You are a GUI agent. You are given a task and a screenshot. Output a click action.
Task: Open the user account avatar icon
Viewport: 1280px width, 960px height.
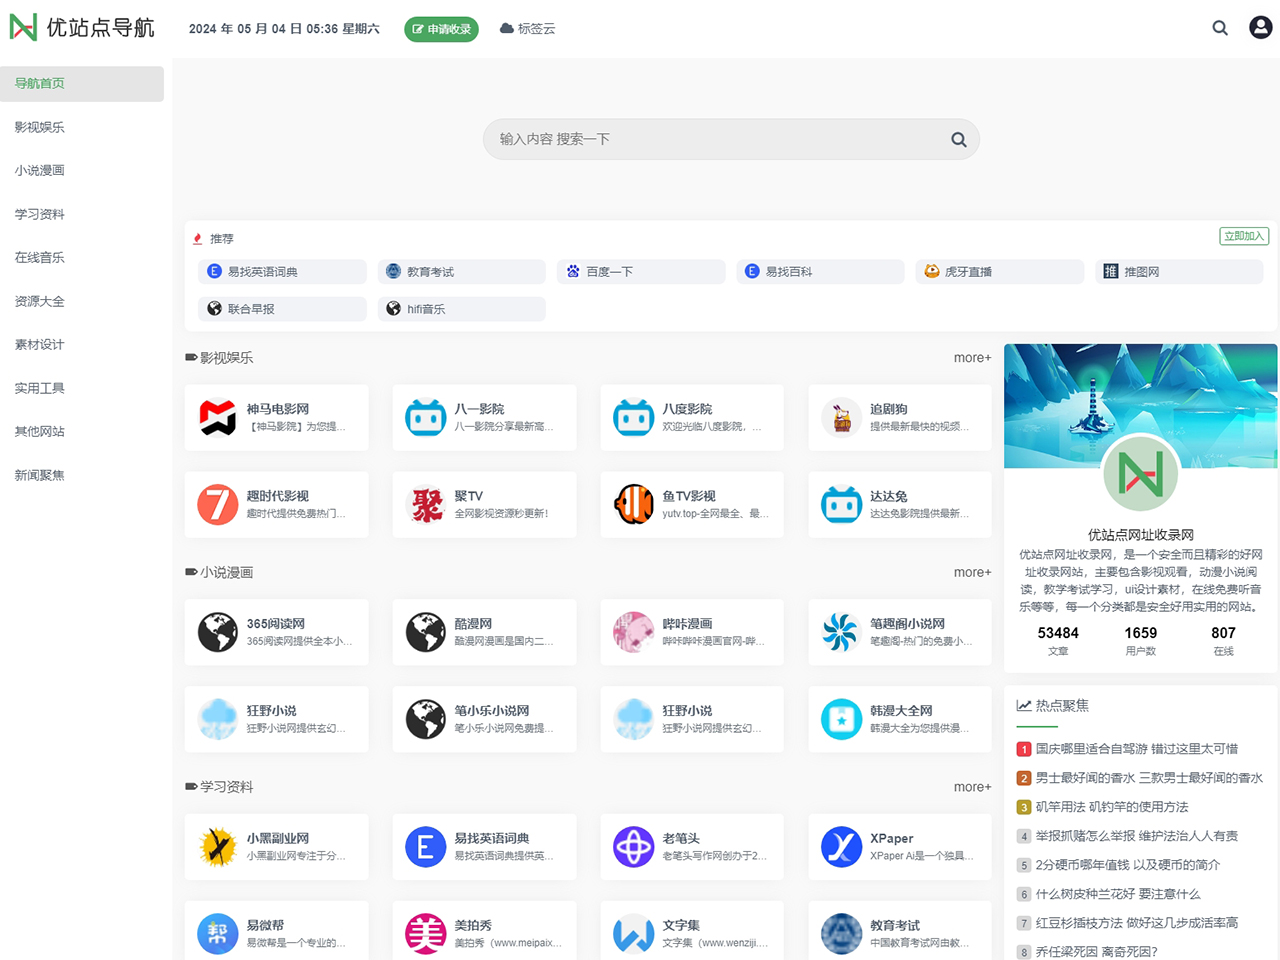pos(1260,28)
